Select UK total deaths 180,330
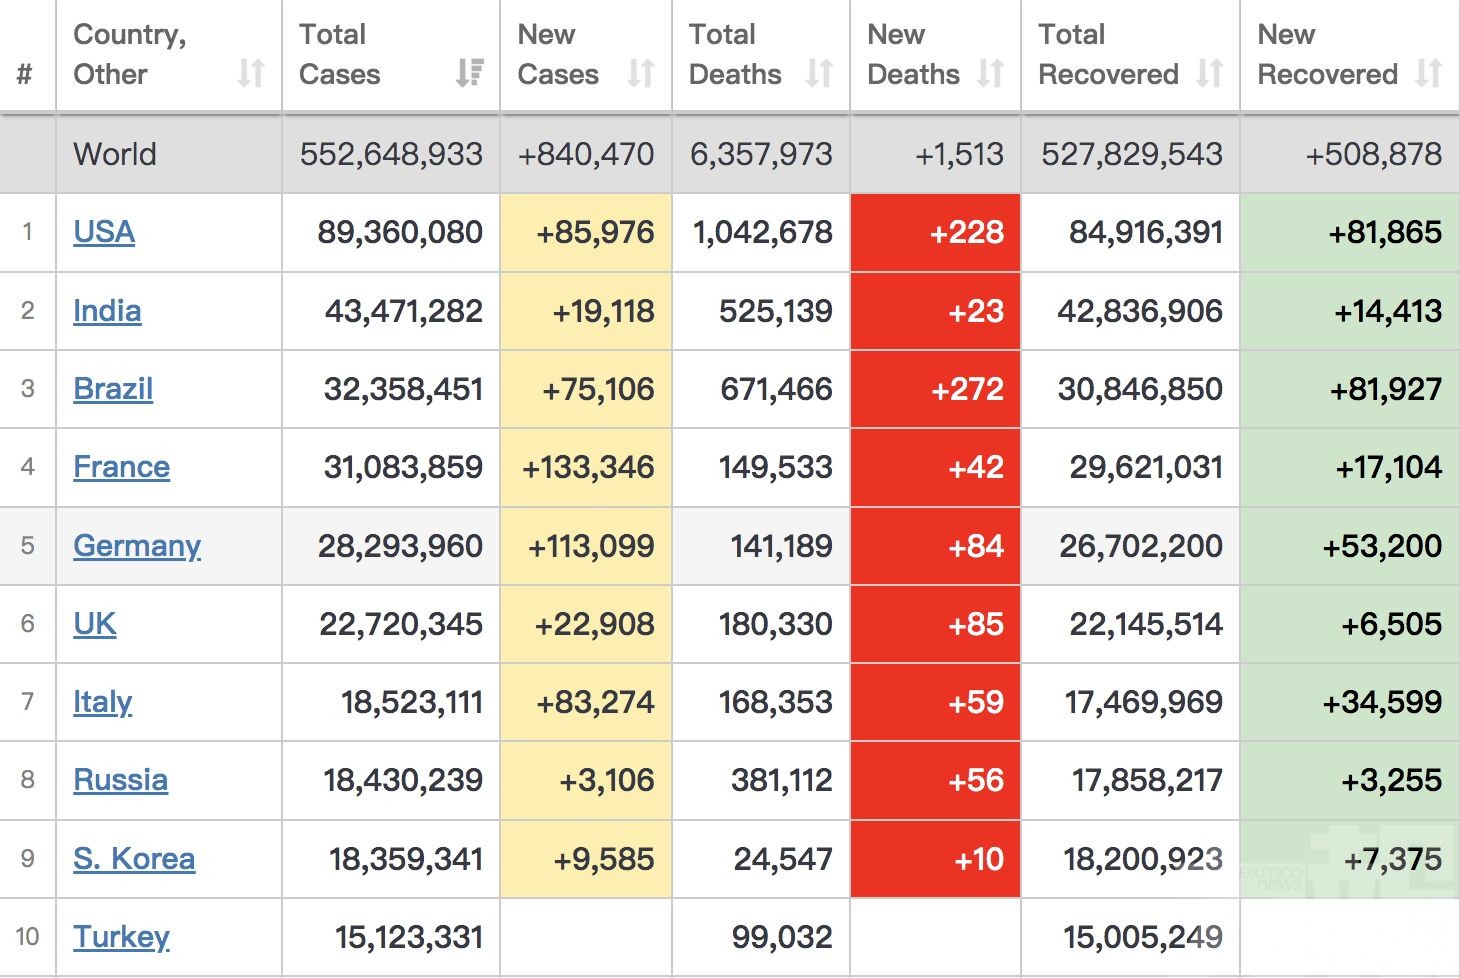The image size is (1460, 978). (x=776, y=624)
